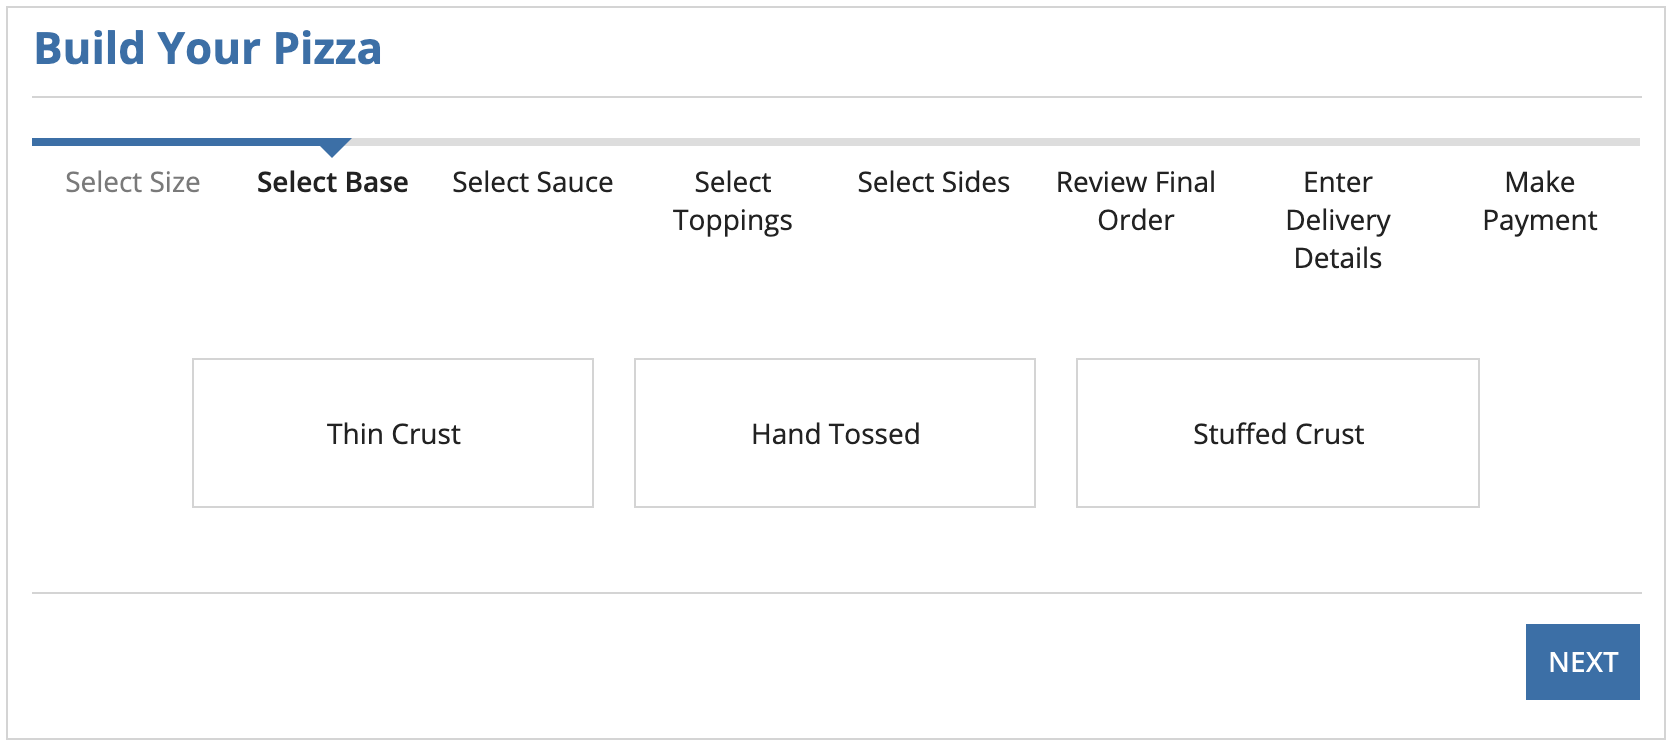Click the active Select Base step
The height and width of the screenshot is (748, 1674).
point(332,182)
